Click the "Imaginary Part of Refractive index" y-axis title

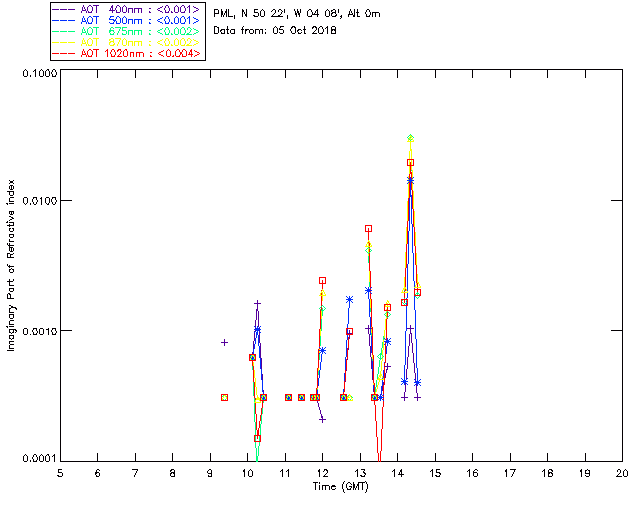(11, 265)
